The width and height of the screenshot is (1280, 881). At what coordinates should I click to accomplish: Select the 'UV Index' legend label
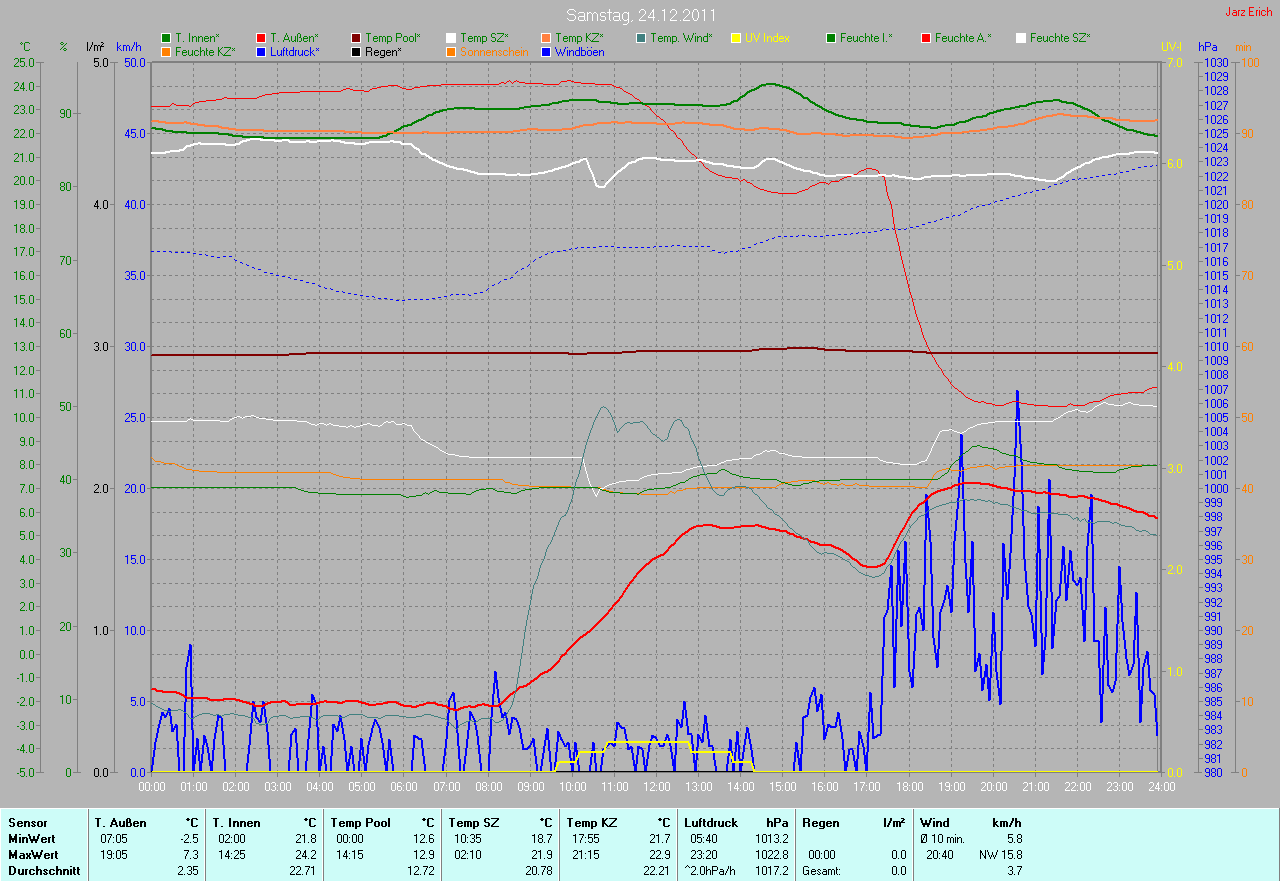pos(767,38)
